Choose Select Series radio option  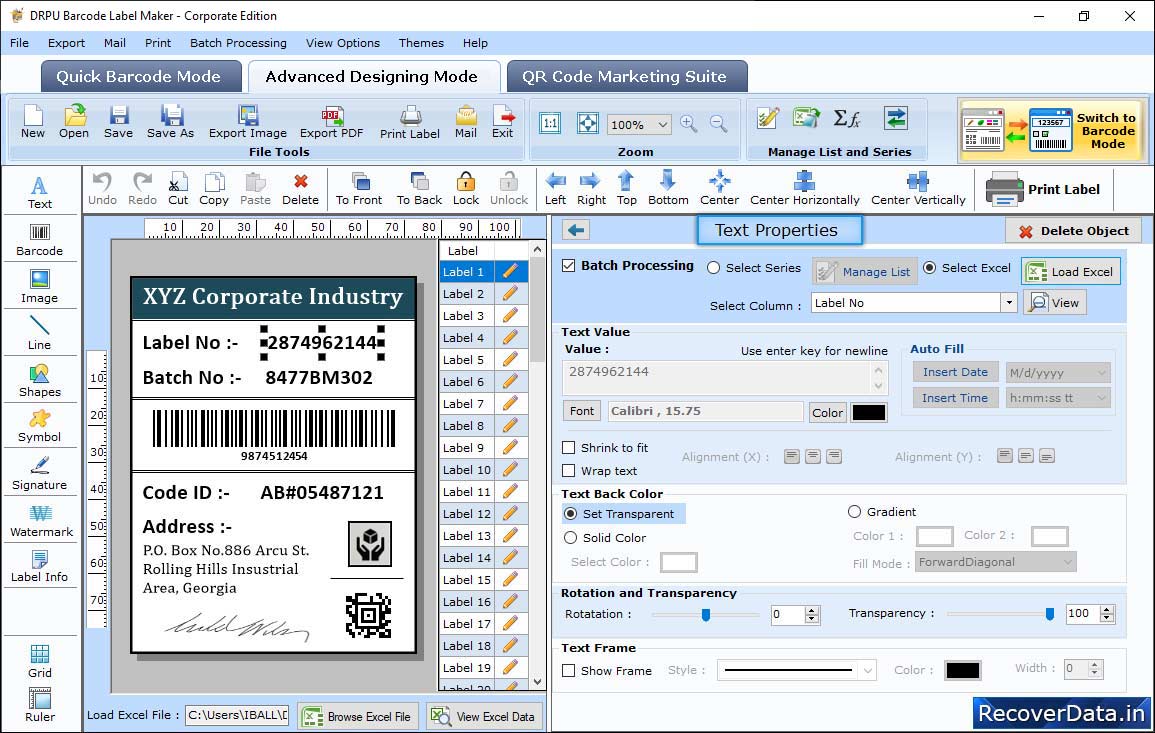(713, 268)
